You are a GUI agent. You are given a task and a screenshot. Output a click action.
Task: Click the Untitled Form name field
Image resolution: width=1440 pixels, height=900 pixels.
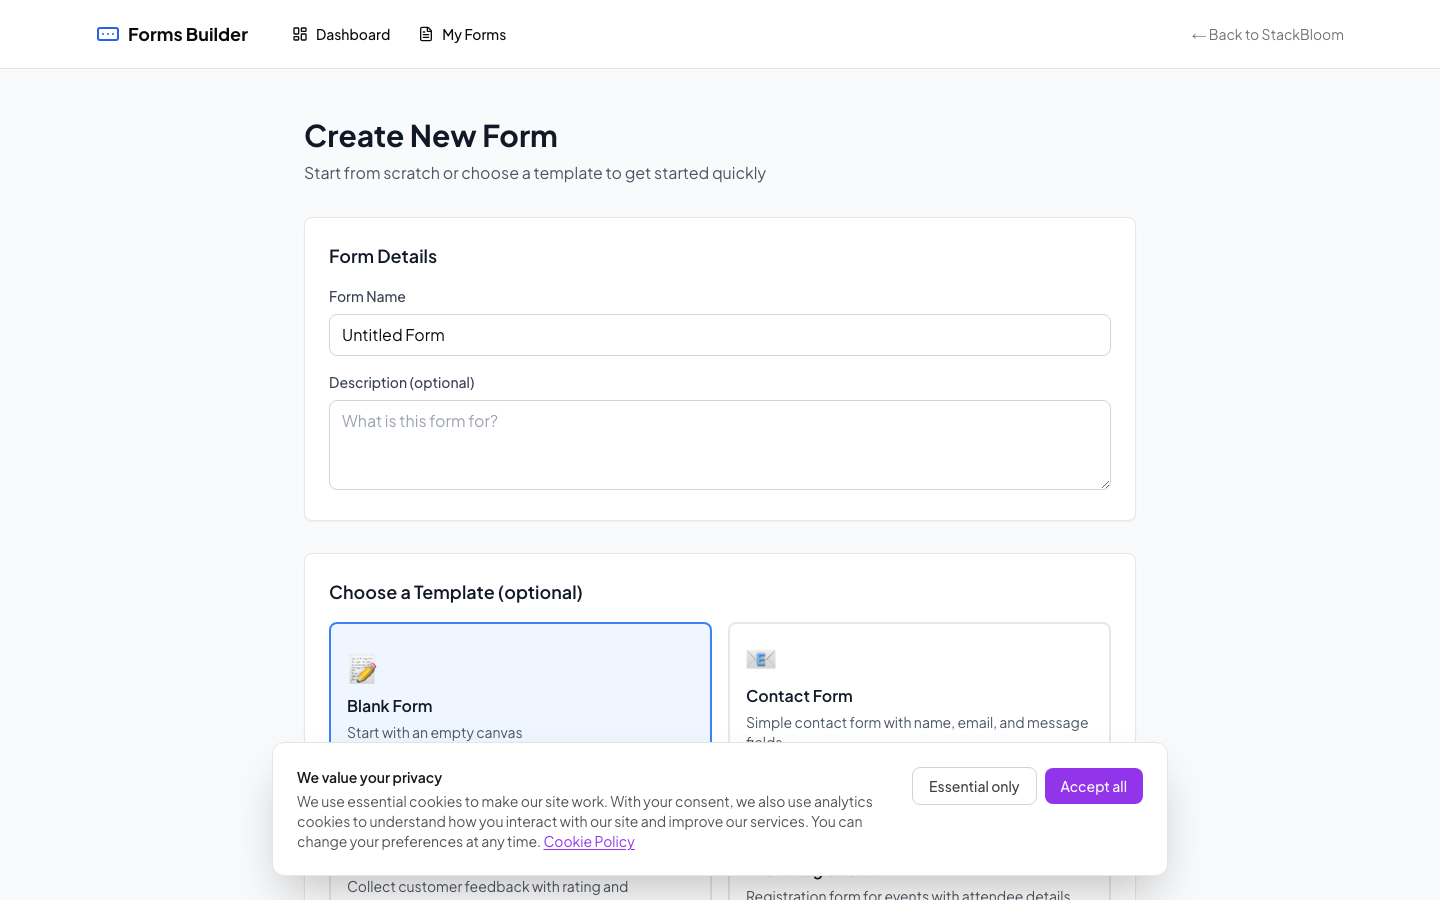coord(720,335)
